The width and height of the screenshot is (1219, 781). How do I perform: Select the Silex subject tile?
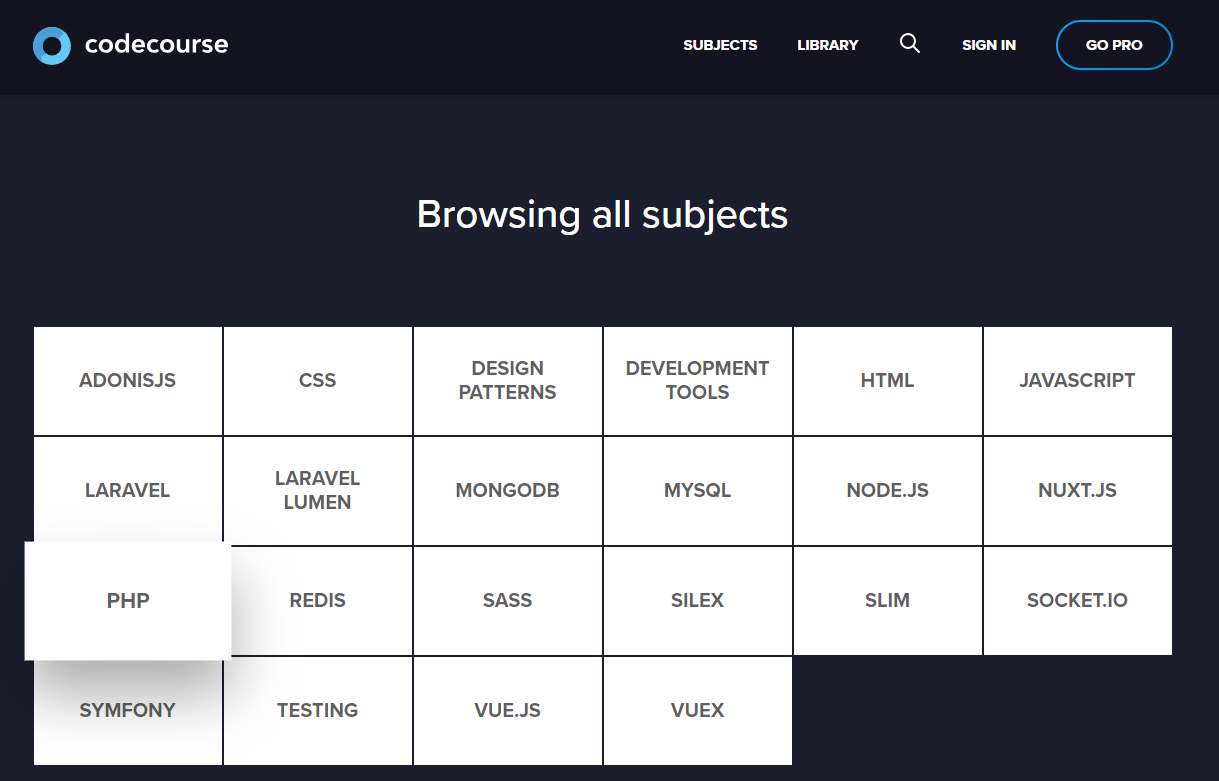pos(698,601)
